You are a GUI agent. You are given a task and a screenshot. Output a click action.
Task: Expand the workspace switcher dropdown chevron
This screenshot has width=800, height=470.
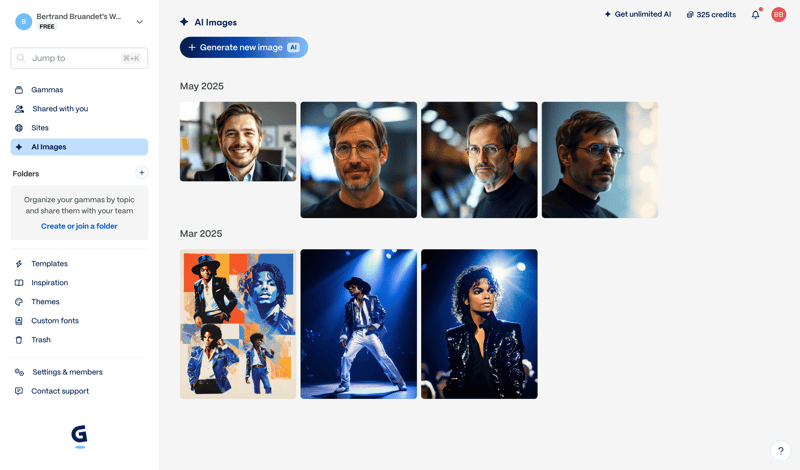pyautogui.click(x=139, y=22)
